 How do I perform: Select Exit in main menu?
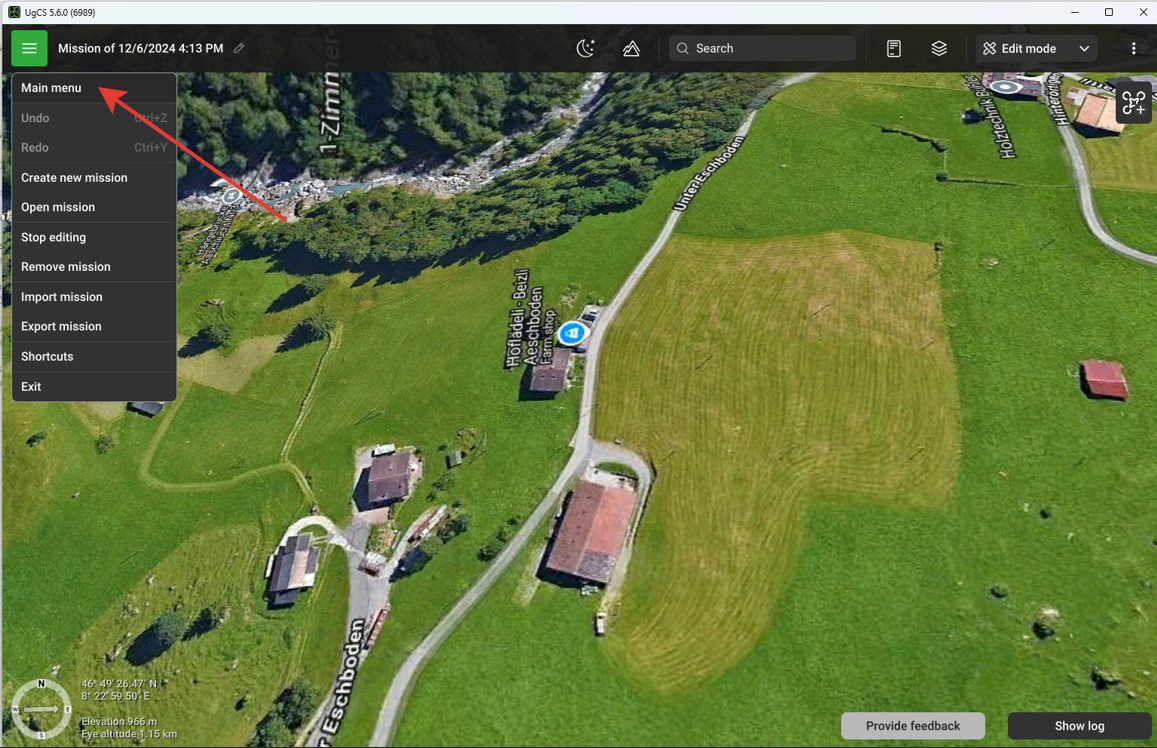coord(94,387)
